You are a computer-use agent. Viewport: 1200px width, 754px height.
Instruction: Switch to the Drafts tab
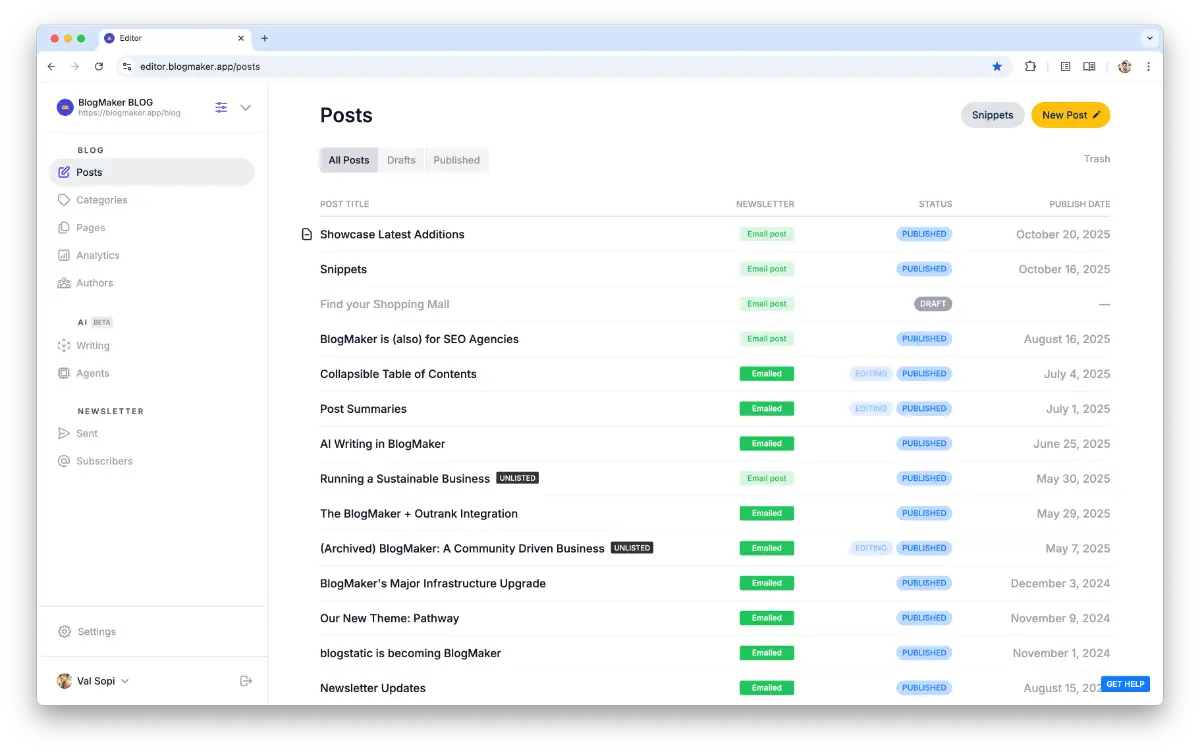401,160
